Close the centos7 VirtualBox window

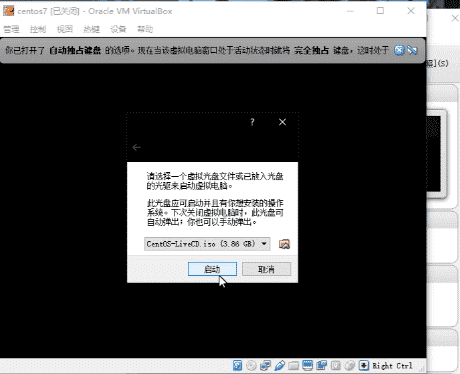(x=411, y=11)
